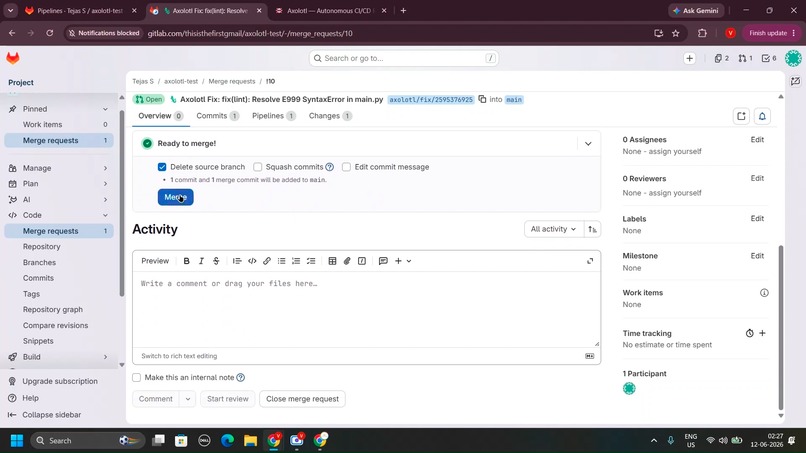This screenshot has height=453, width=806.
Task: Show Work items info icon
Action: coord(764,293)
